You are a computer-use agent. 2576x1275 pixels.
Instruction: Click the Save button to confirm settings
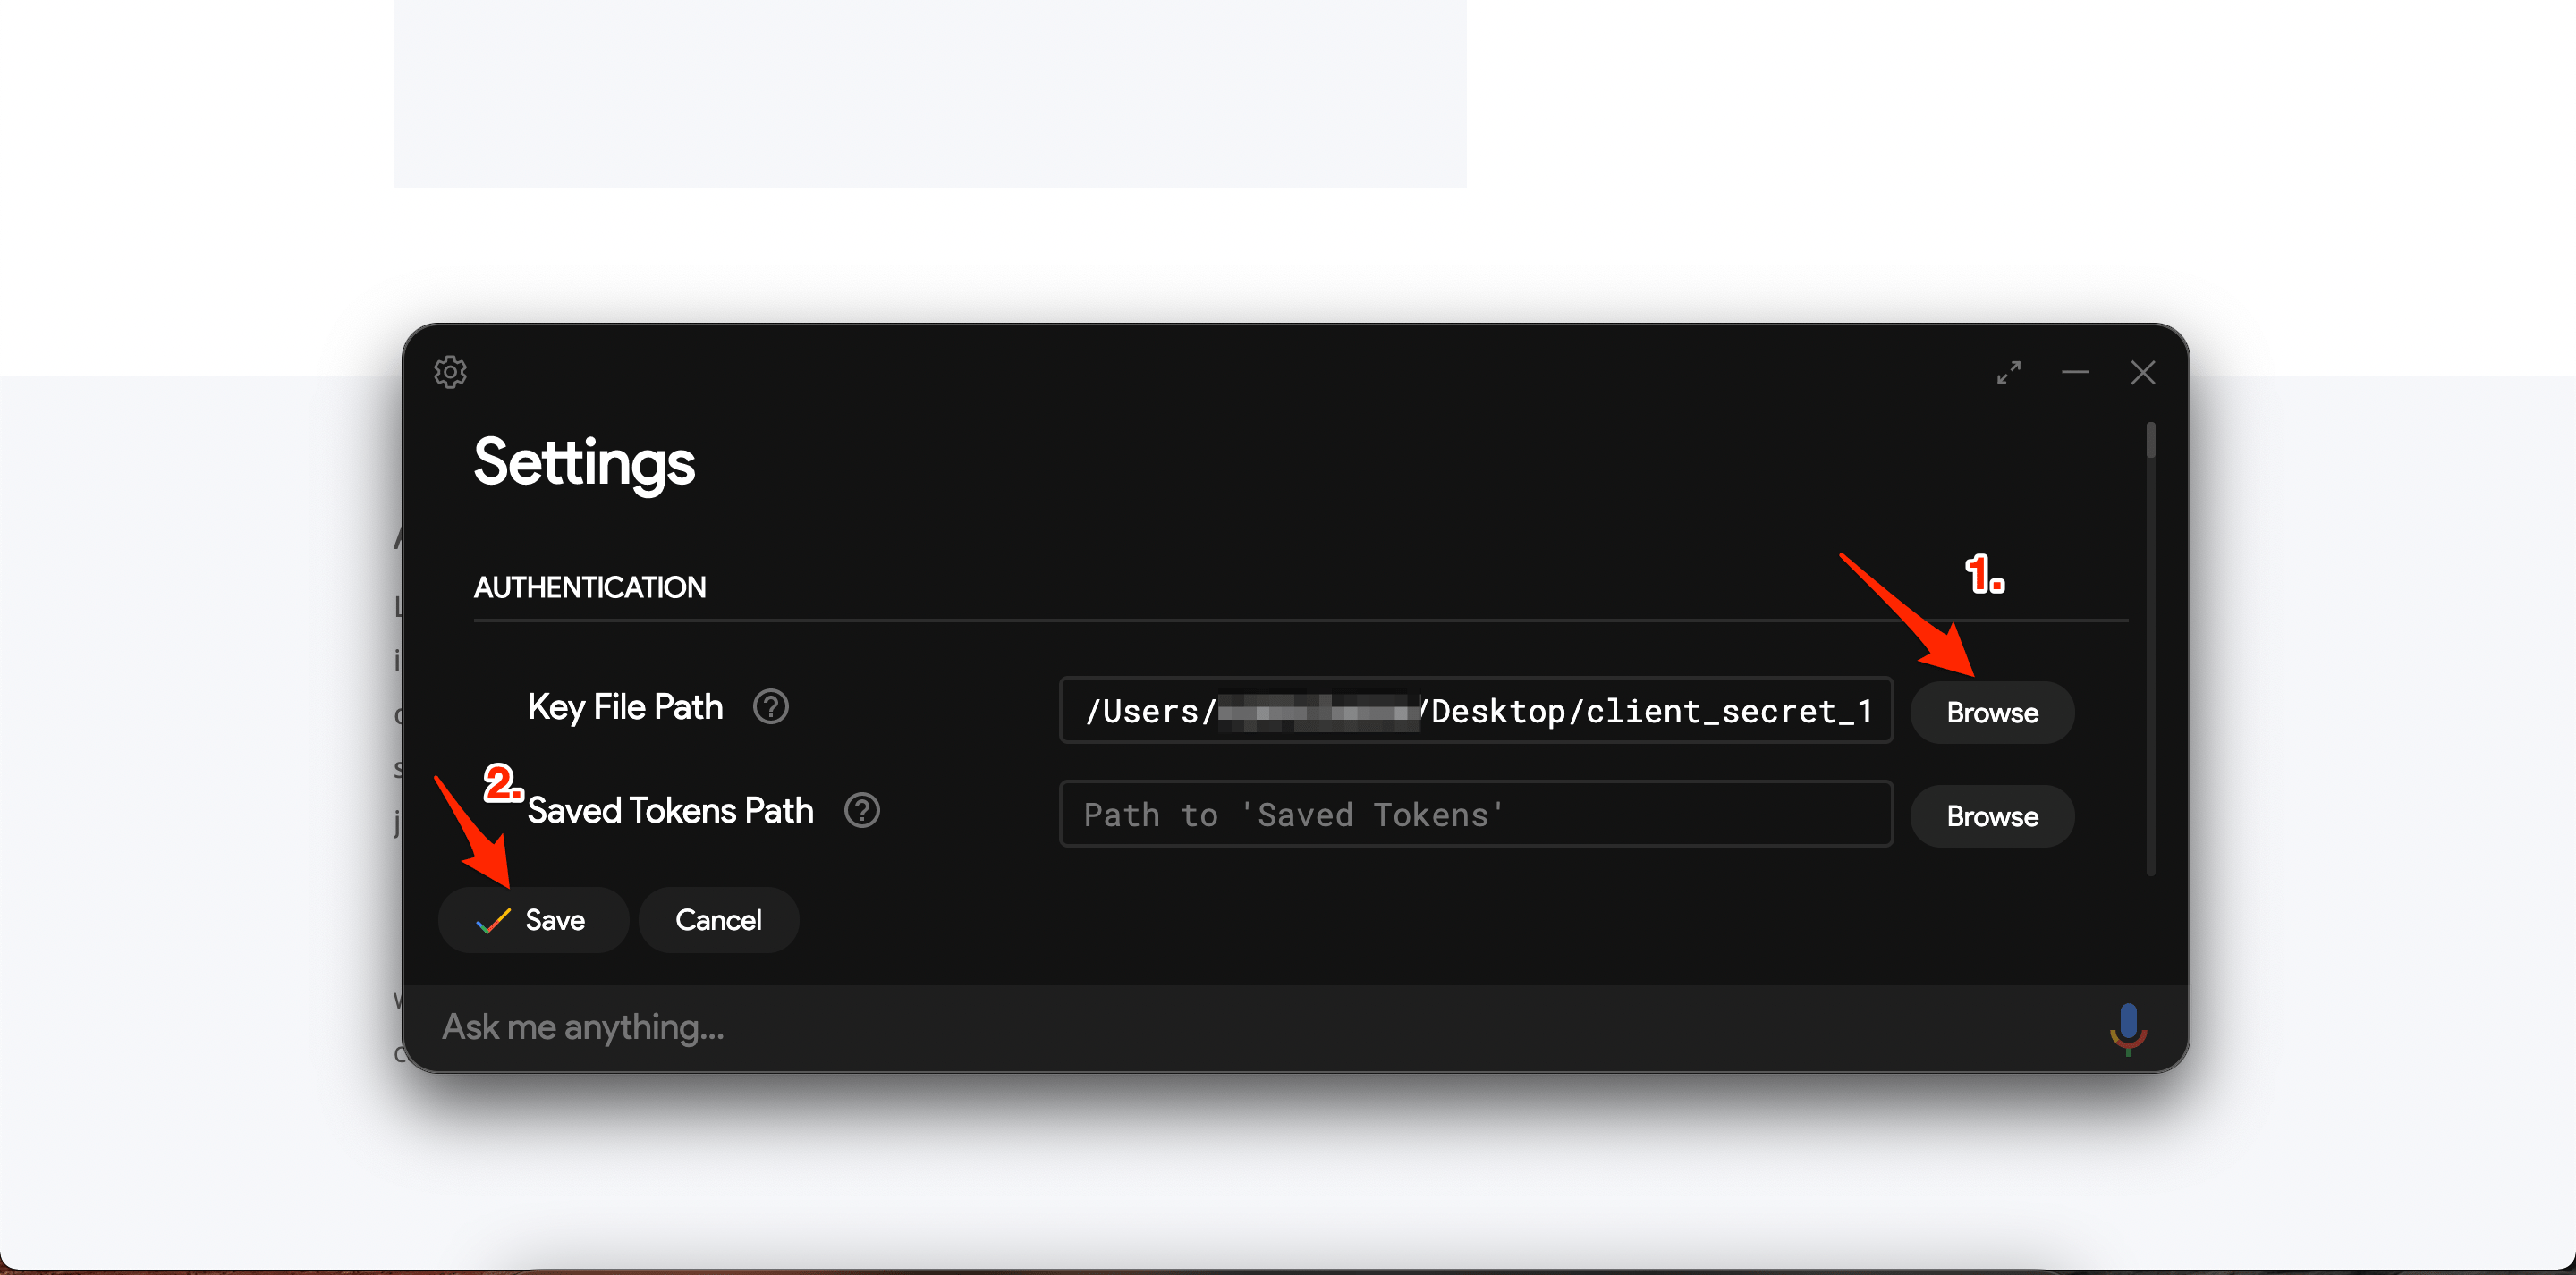pyautogui.click(x=534, y=918)
